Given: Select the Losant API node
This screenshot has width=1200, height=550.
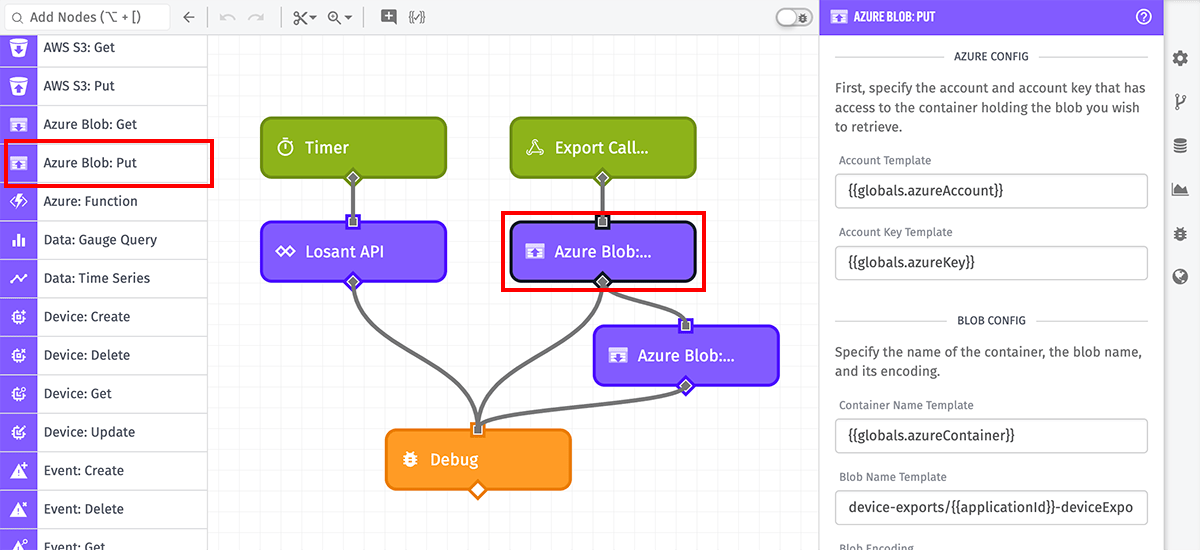Looking at the screenshot, I should tap(353, 252).
